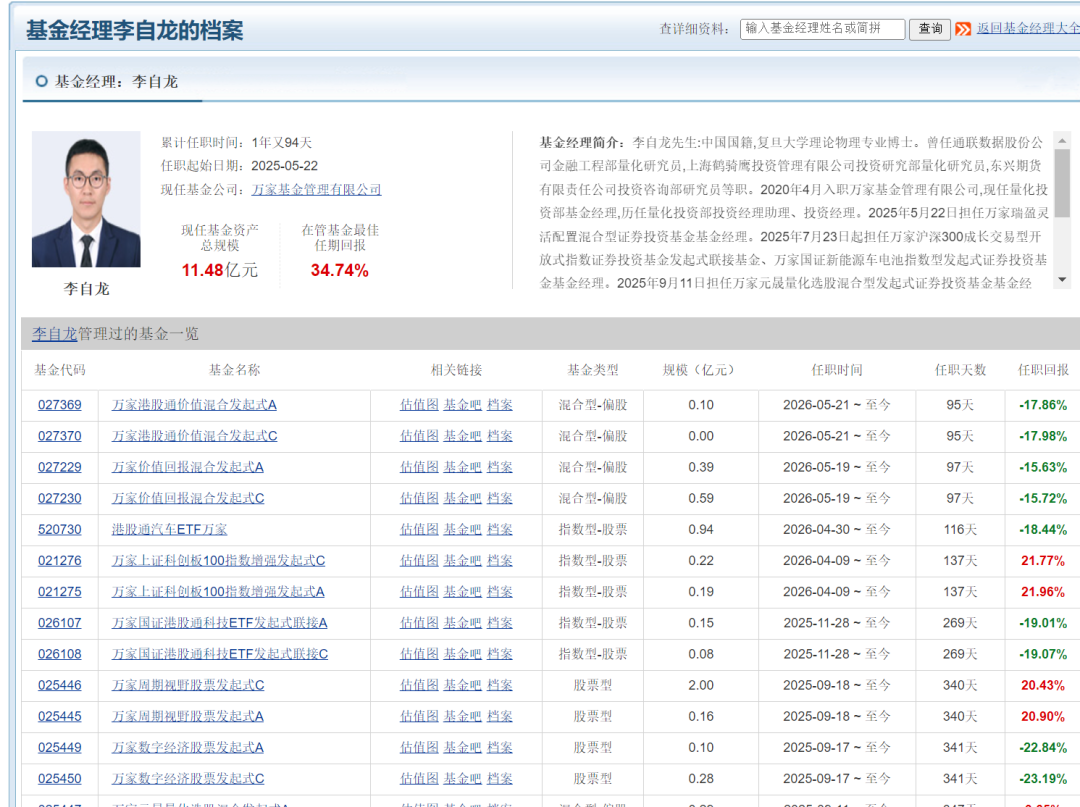The image size is (1080, 807).
Task: Click scroll-up arrow in manager bio box
Action: coord(1062,140)
